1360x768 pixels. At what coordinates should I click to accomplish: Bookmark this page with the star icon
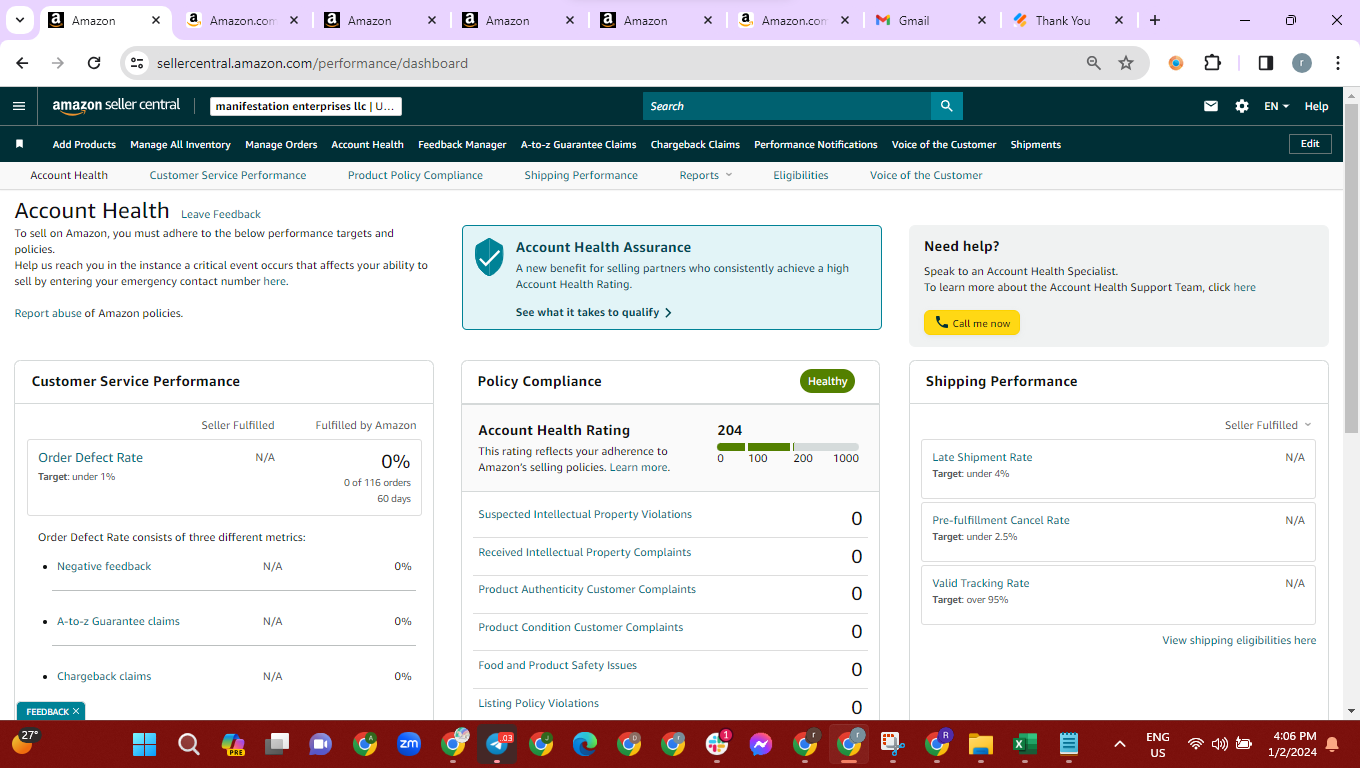1126,63
